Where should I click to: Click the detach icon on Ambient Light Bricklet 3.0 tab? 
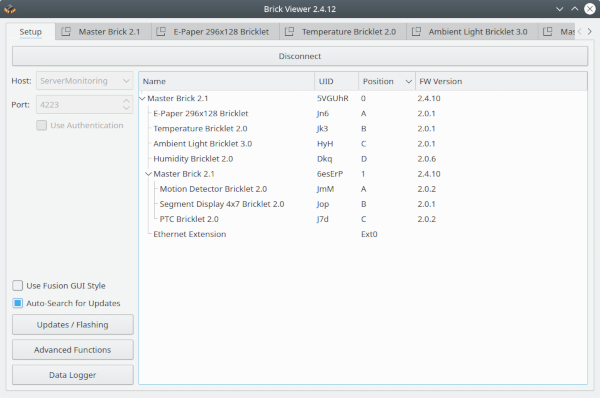(x=416, y=31)
